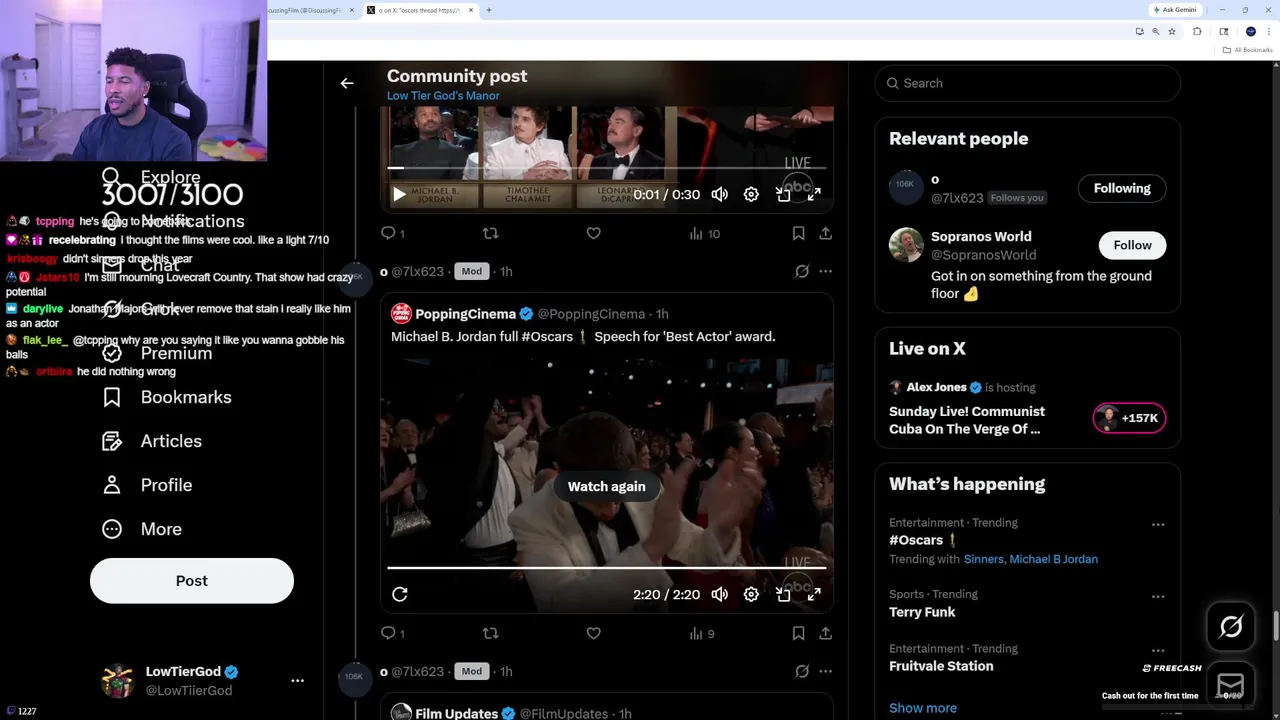Open Premium in the sidebar
Image resolution: width=1280 pixels, height=720 pixels.
(x=158, y=353)
